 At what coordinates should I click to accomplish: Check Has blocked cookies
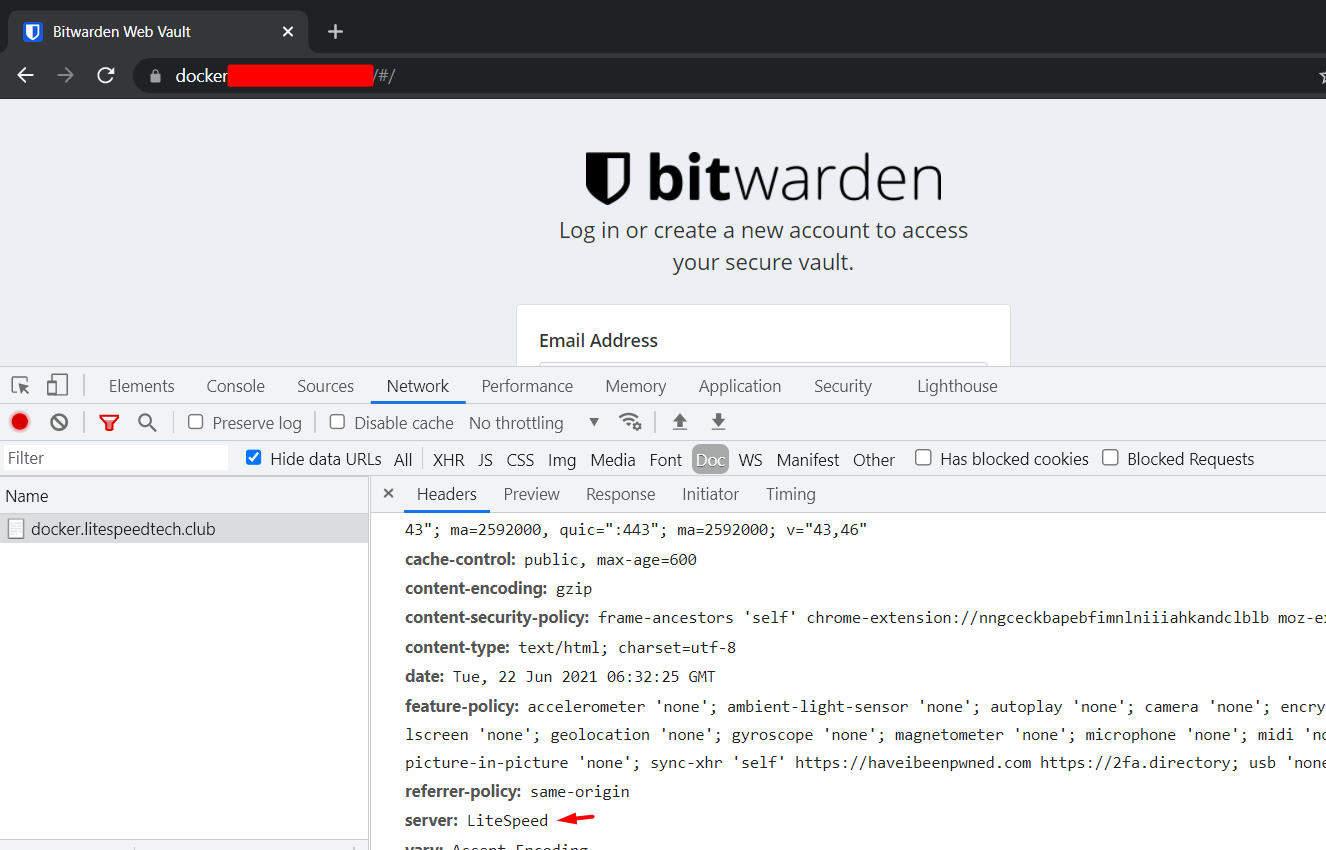[923, 458]
